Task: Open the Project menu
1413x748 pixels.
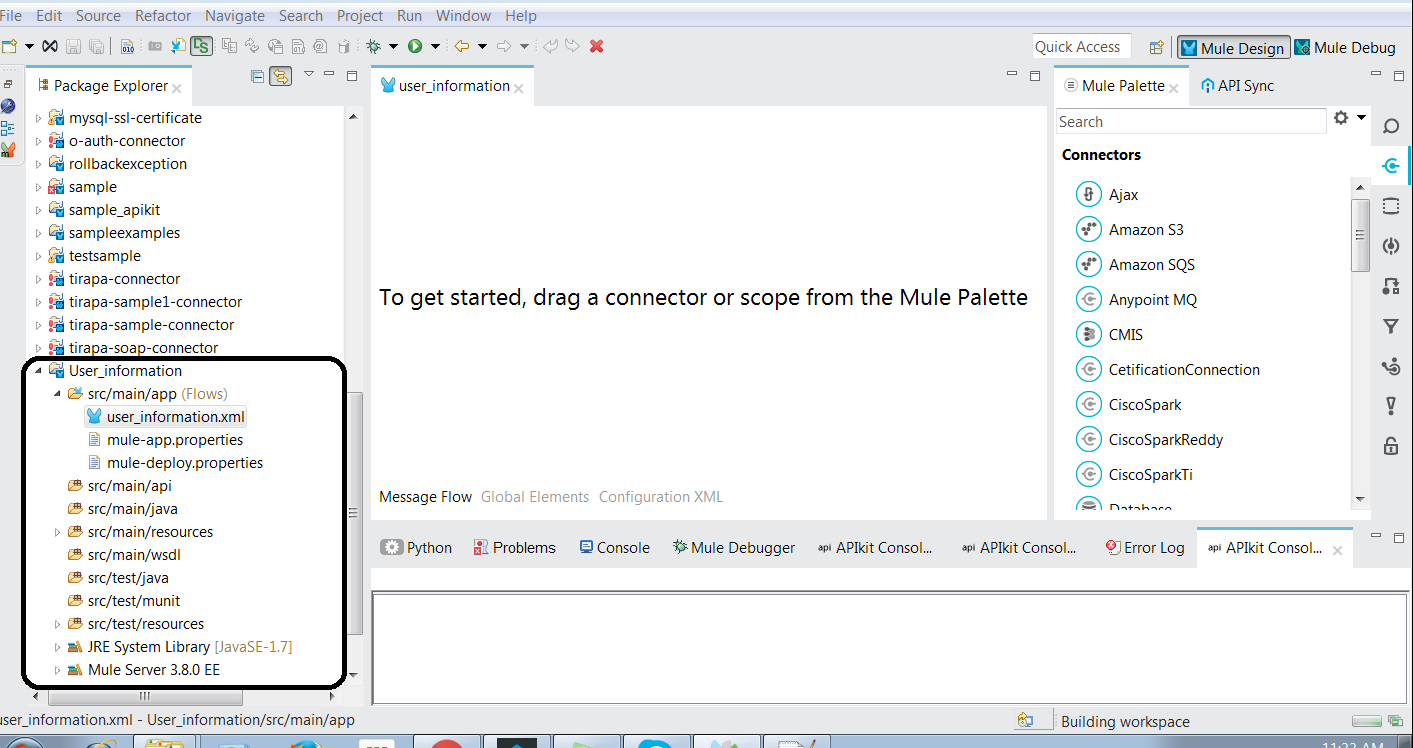Action: pos(360,16)
